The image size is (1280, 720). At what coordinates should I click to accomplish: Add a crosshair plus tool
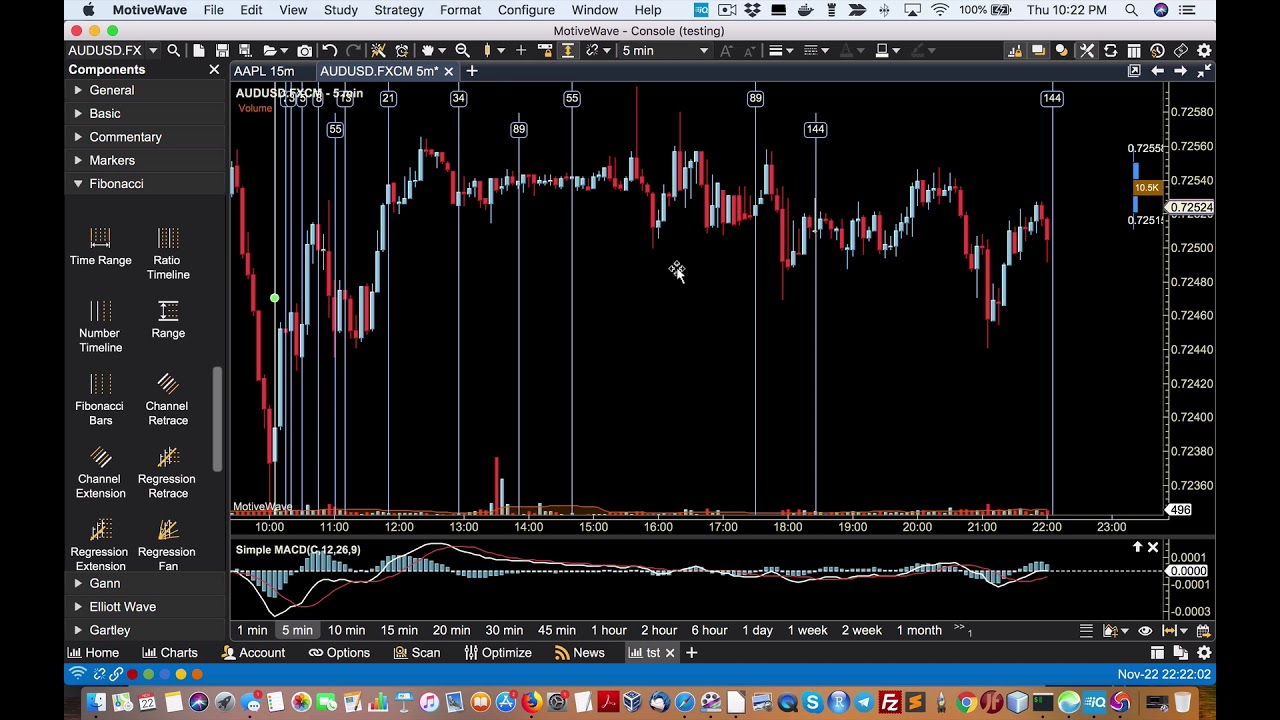pyautogui.click(x=521, y=50)
